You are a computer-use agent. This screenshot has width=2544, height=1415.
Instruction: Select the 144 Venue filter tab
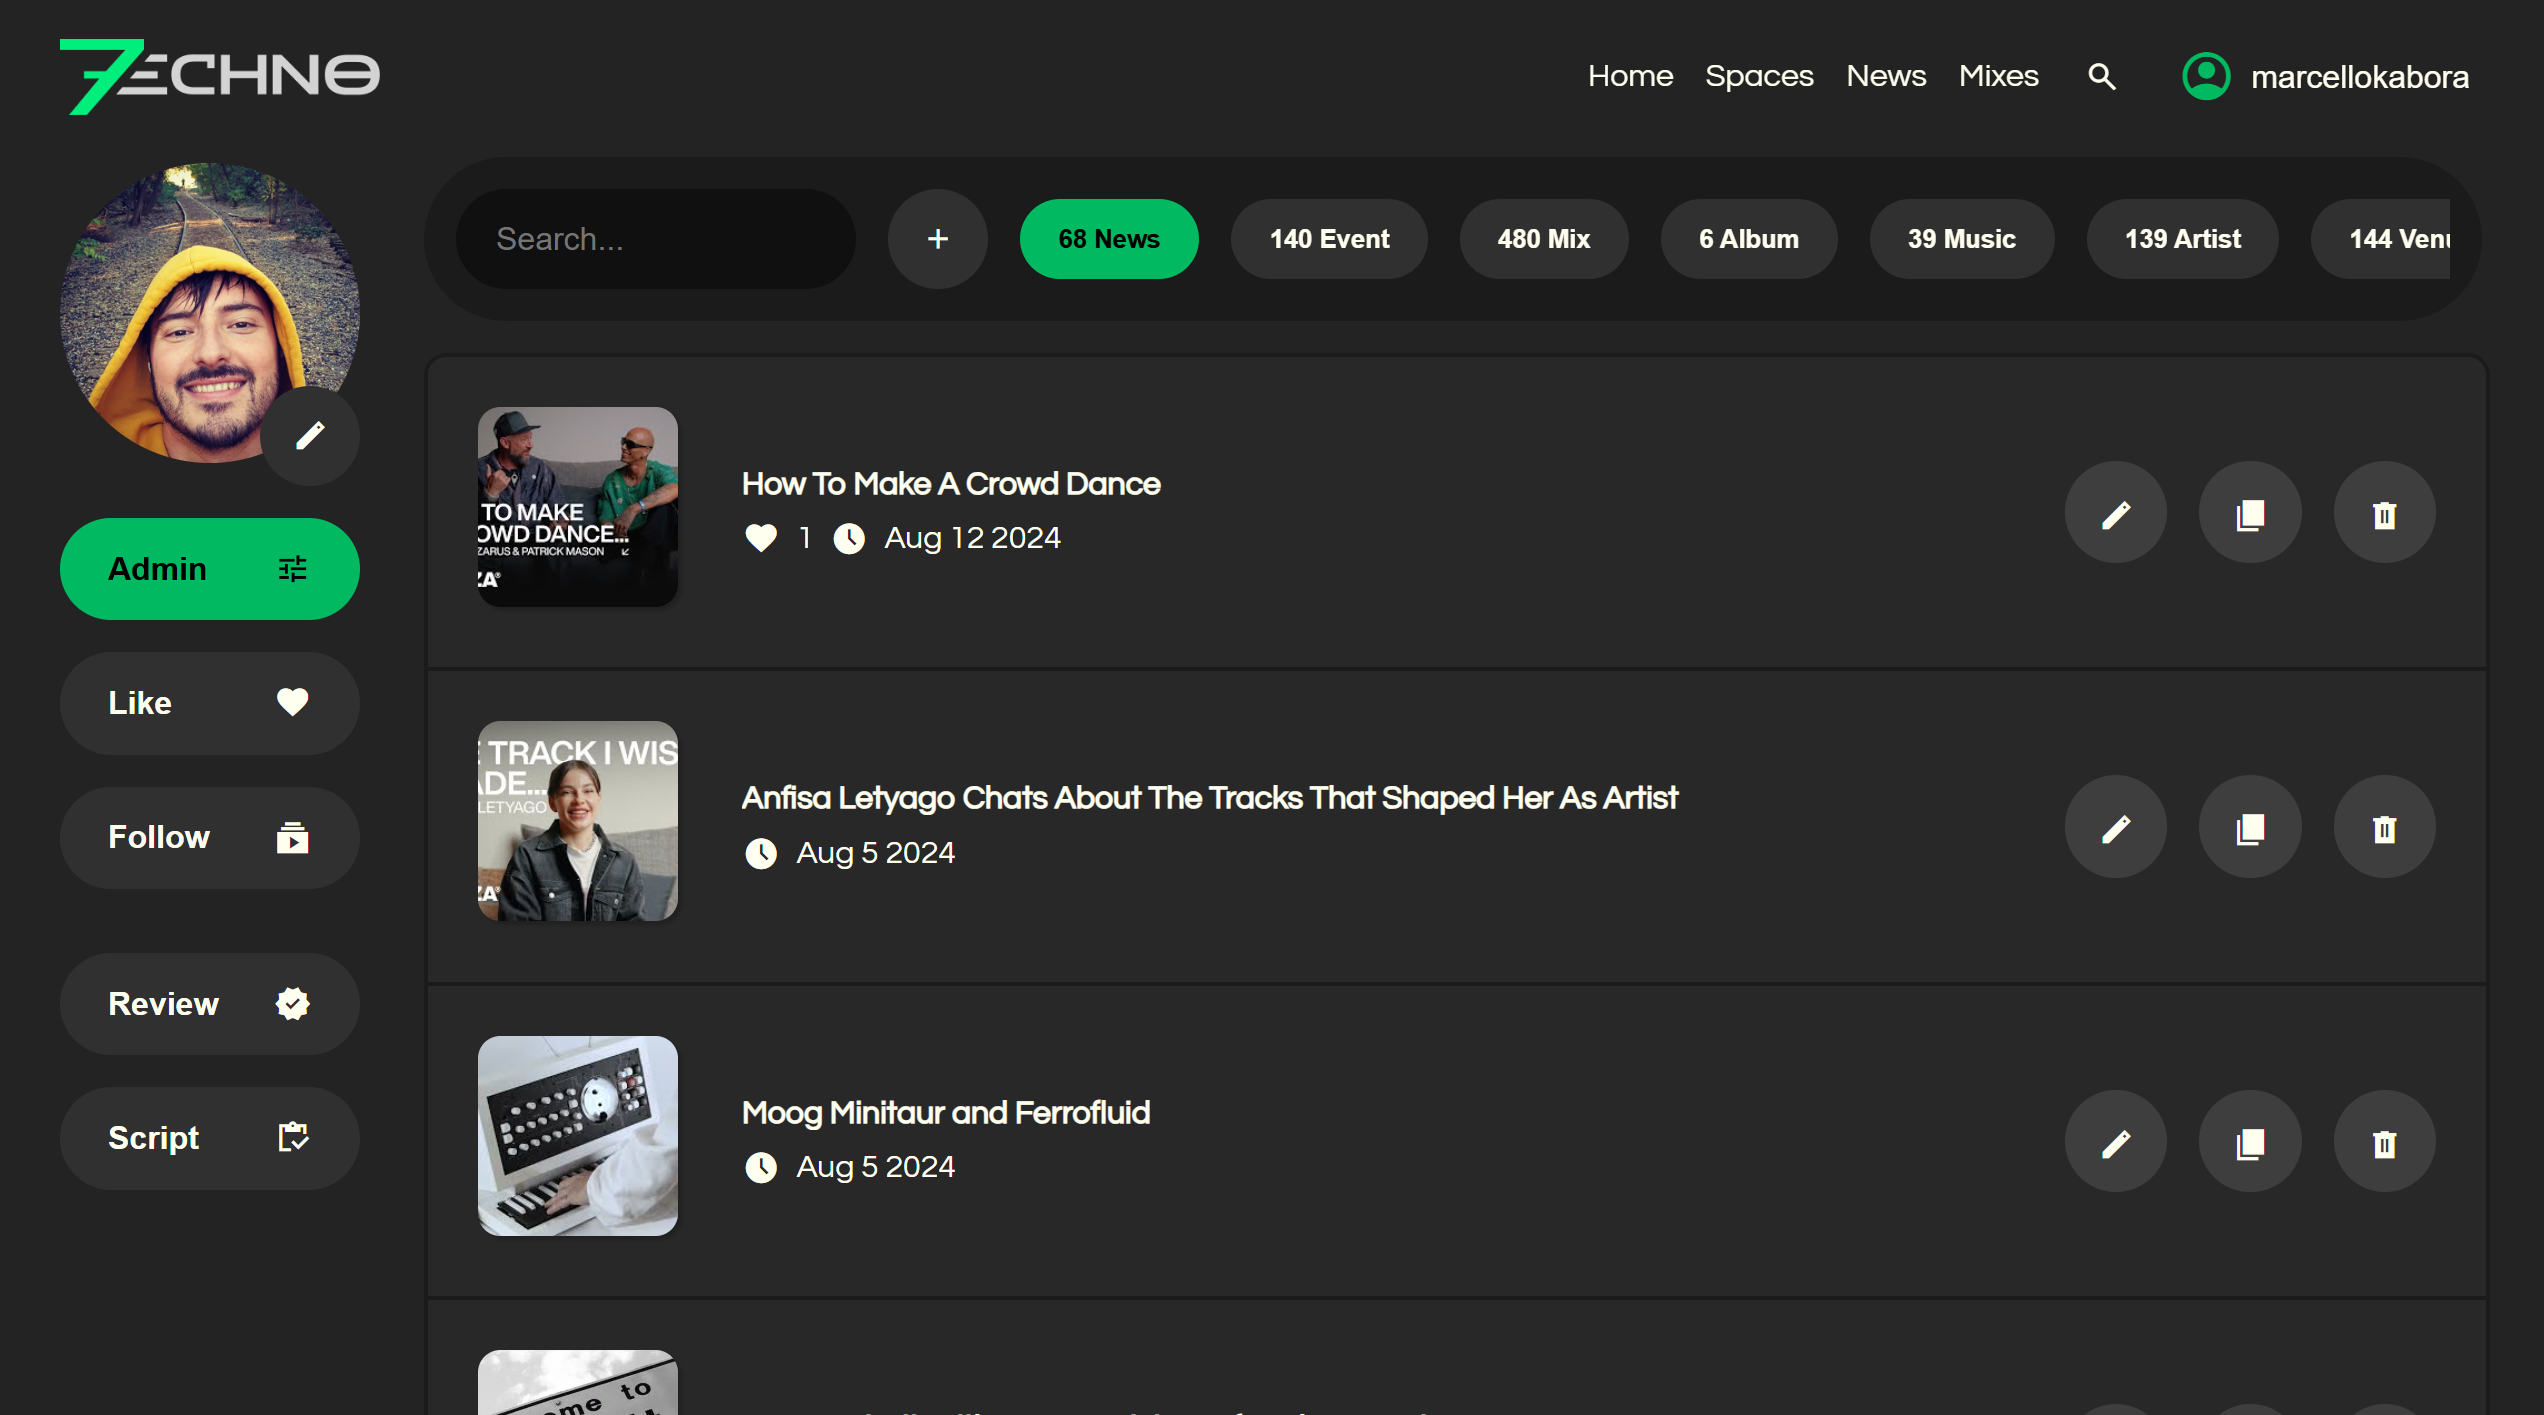[x=2381, y=239]
